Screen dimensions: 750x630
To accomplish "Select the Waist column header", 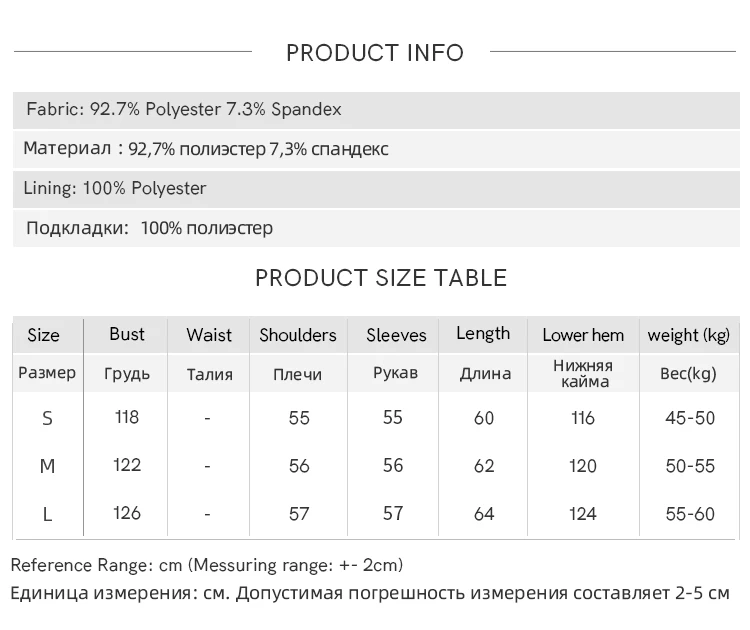I will (x=209, y=335).
